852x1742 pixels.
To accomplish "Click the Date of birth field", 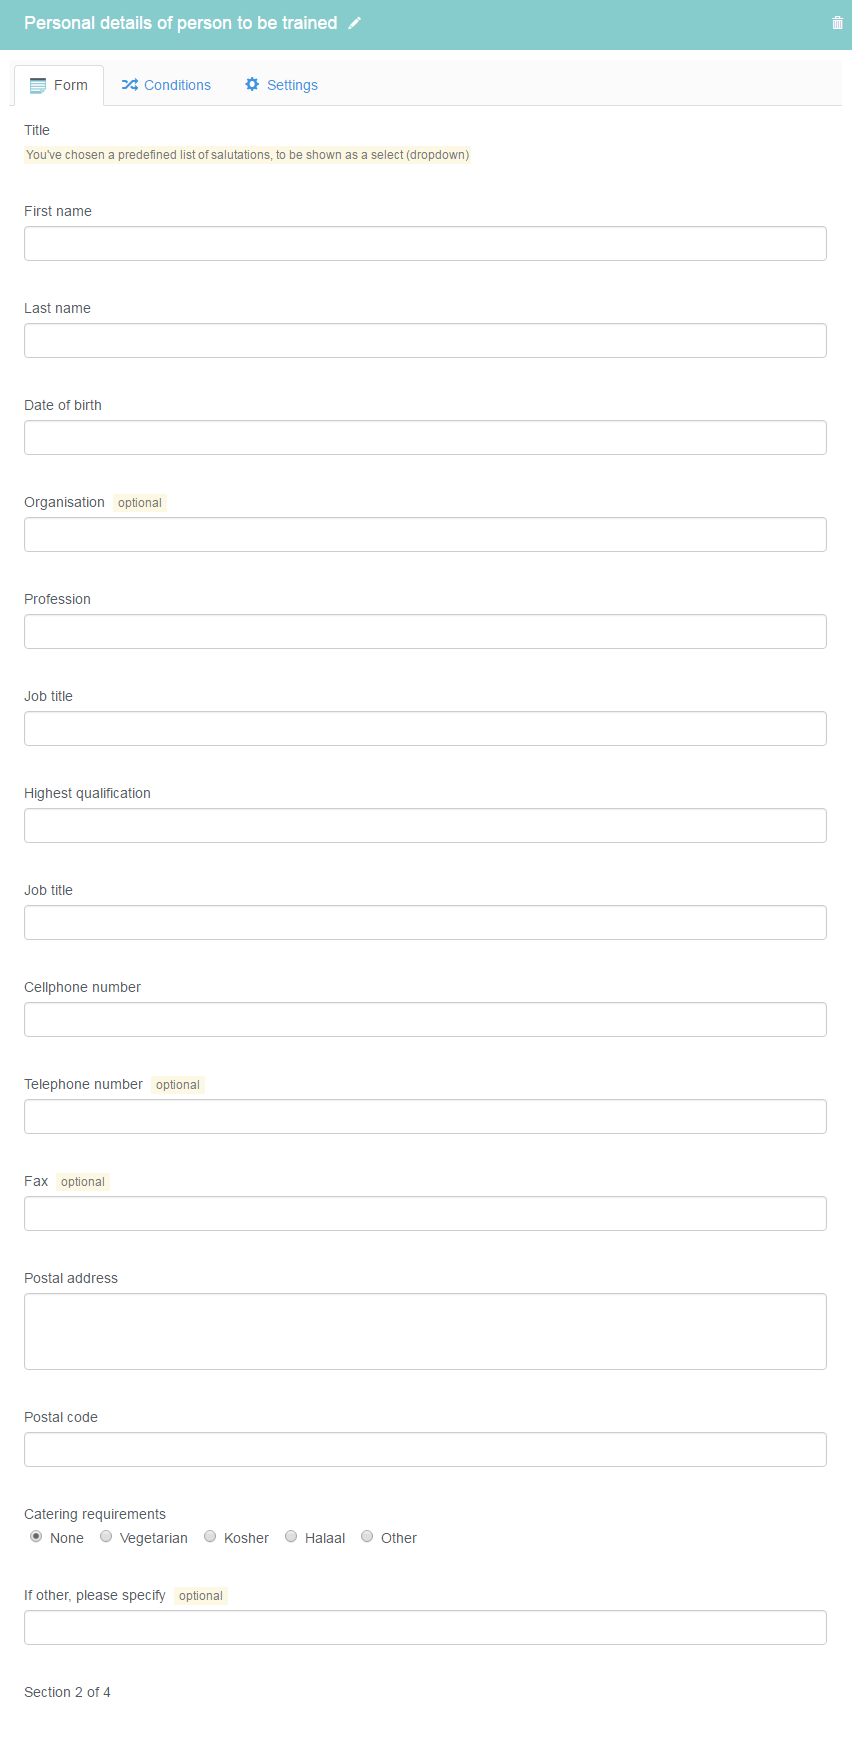I will pyautogui.click(x=425, y=438).
